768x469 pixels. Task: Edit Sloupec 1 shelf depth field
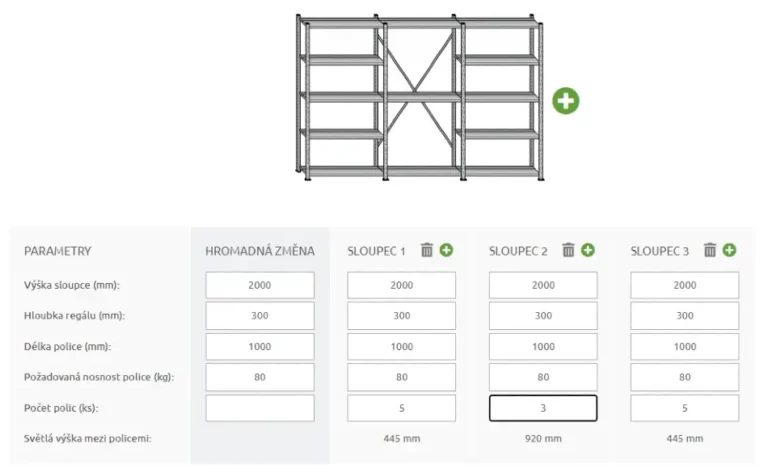click(401, 316)
